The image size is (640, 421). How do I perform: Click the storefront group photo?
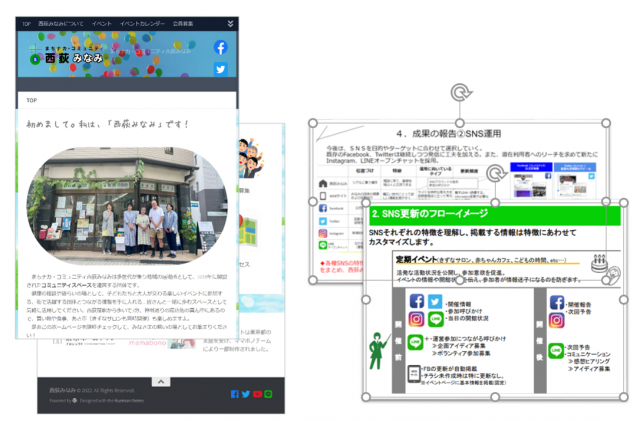point(127,206)
